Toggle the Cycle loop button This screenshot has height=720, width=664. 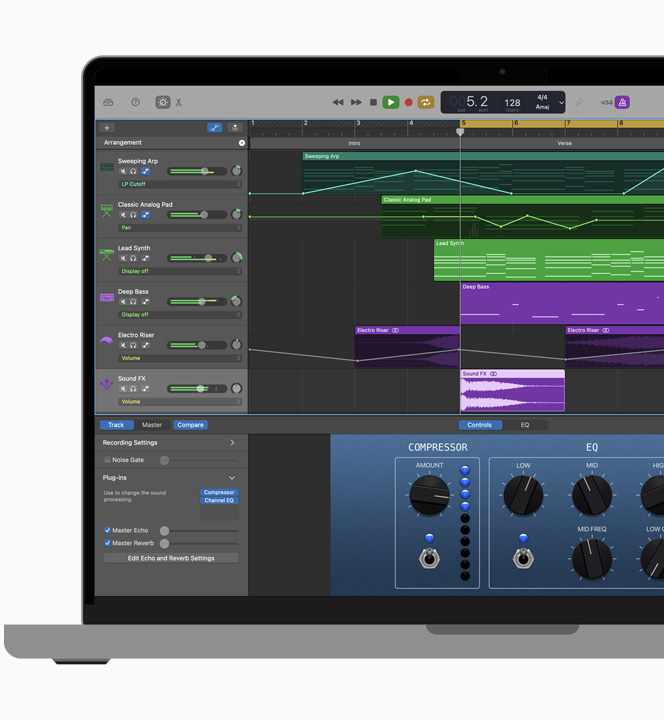tap(426, 102)
